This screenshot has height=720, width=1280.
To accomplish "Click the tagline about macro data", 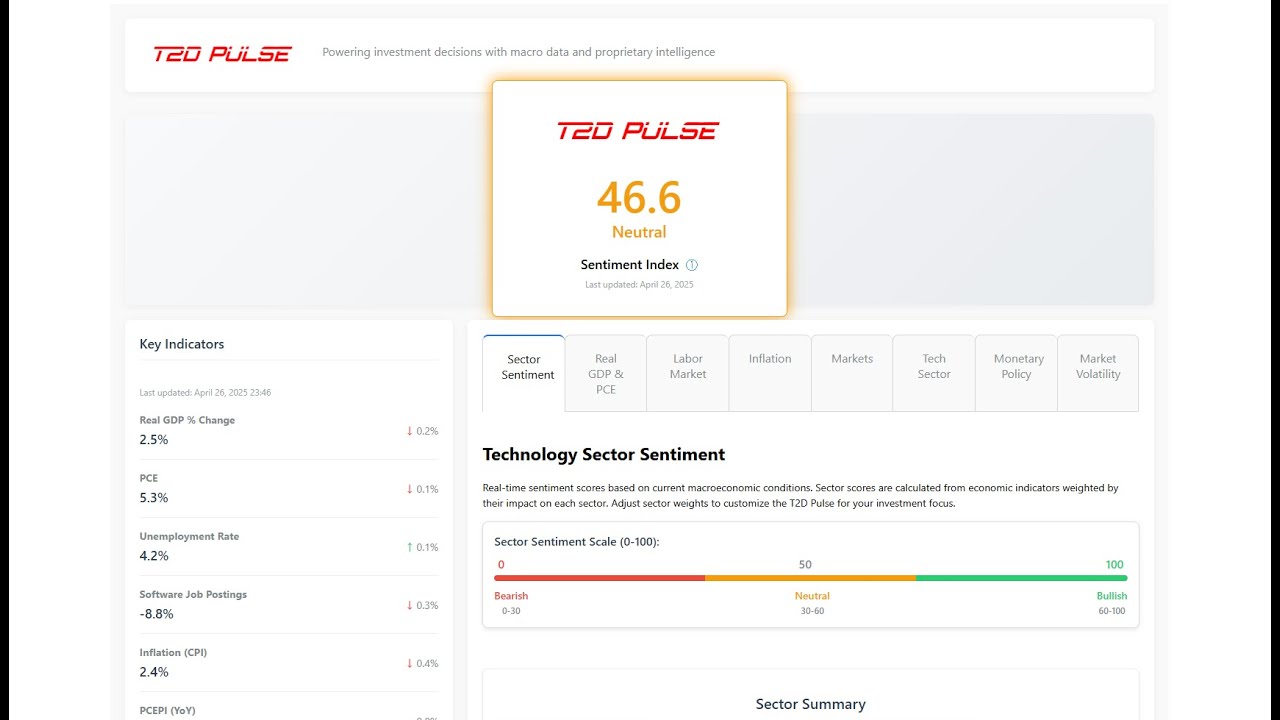I will pyautogui.click(x=518, y=52).
